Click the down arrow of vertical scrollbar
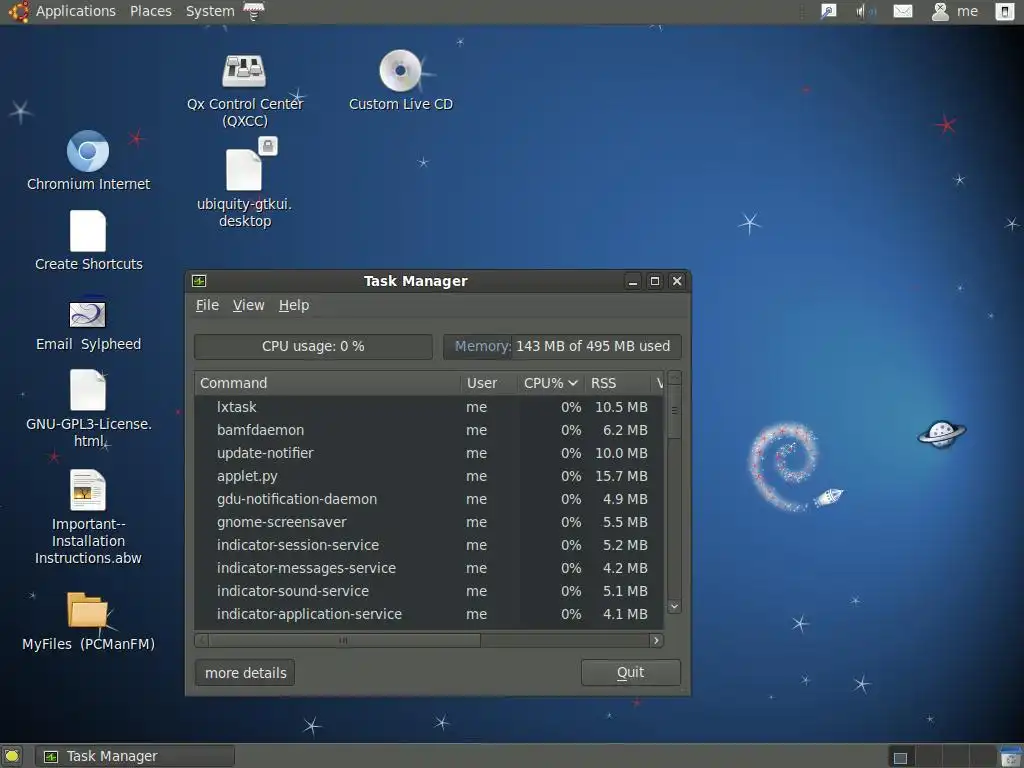The height and width of the screenshot is (768, 1024). pyautogui.click(x=675, y=607)
